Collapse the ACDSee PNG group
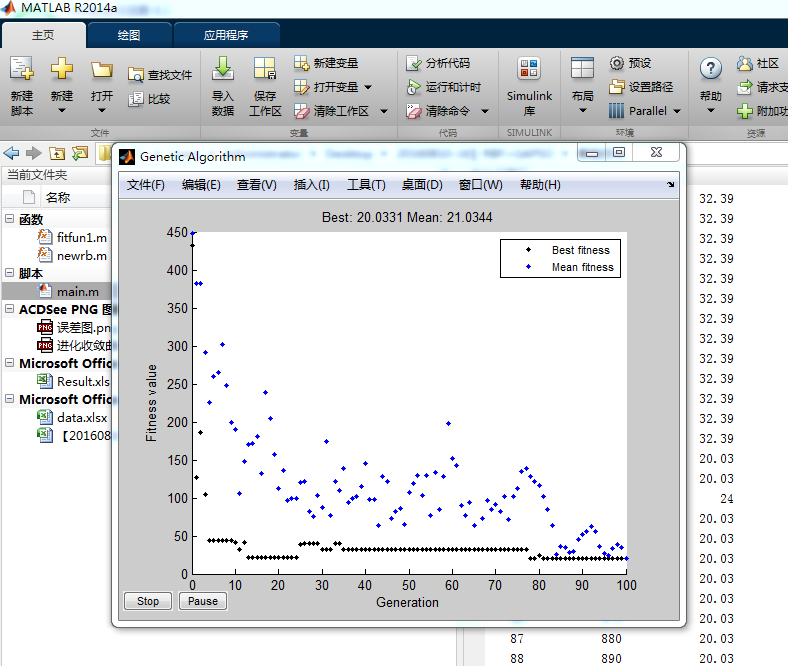Viewport: 788px width, 666px height. (10, 309)
